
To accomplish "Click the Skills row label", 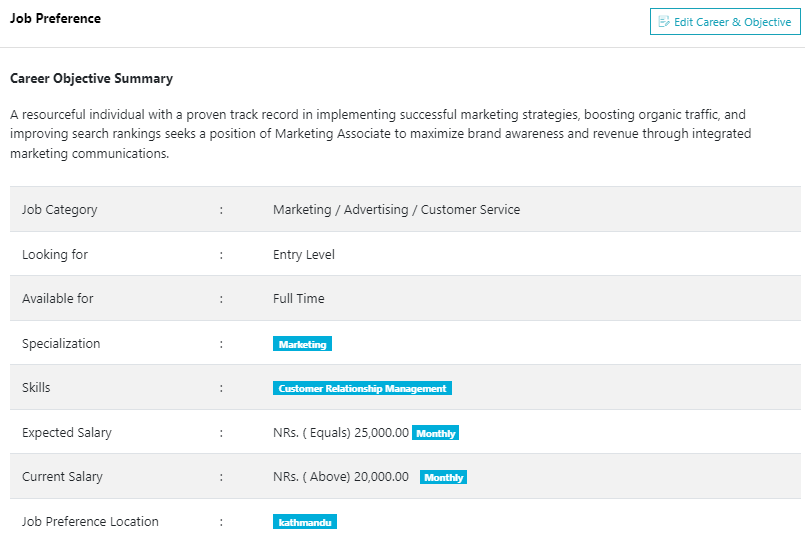I will pos(36,388).
